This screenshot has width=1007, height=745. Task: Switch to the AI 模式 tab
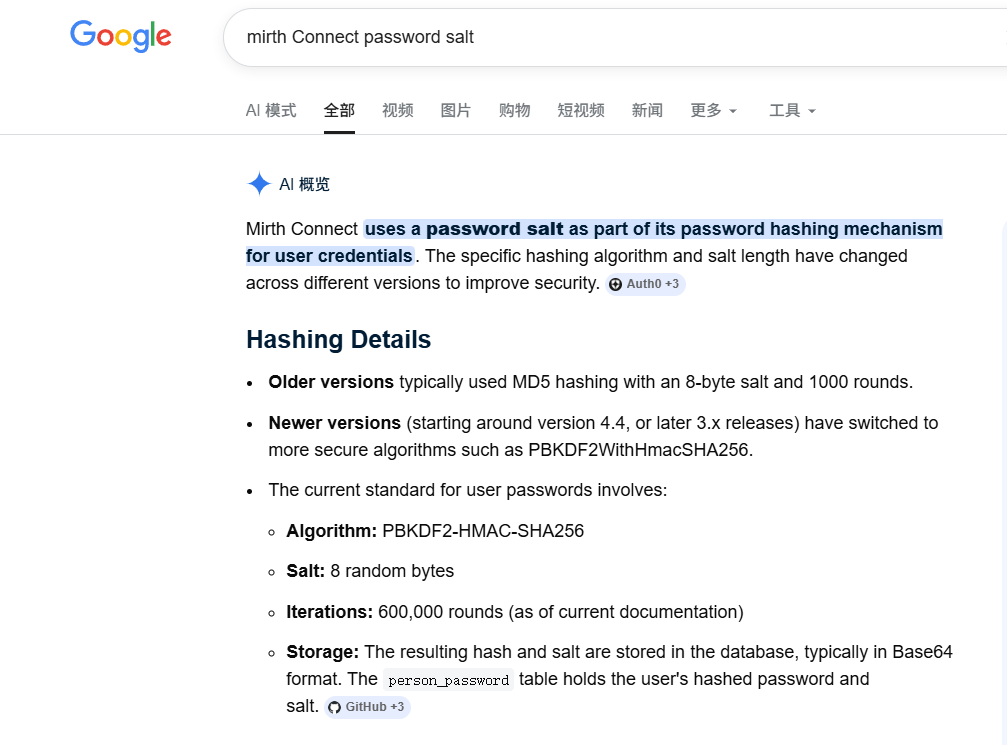tap(271, 110)
